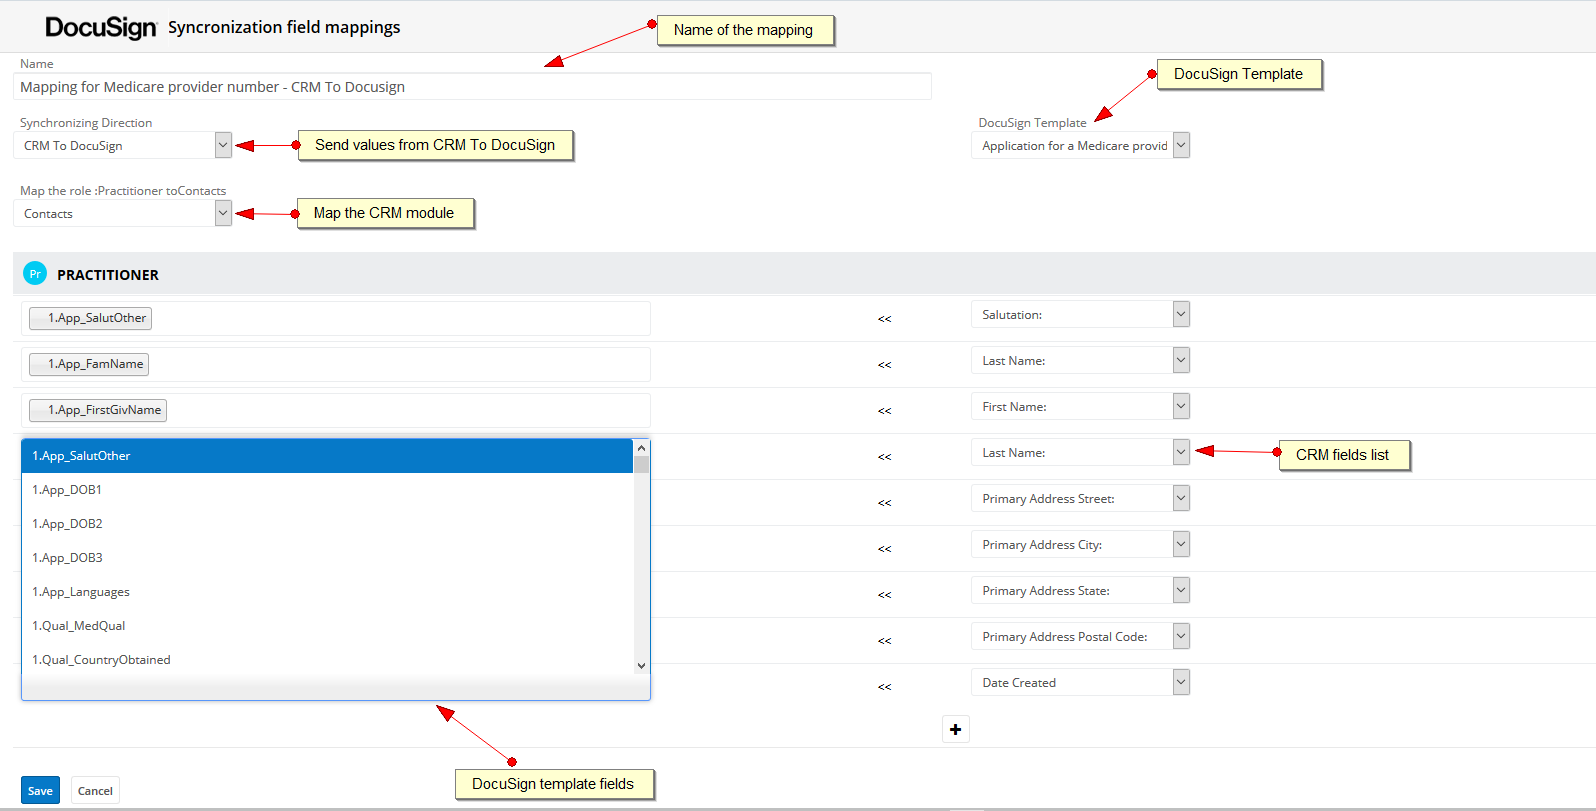This screenshot has height=811, width=1596.
Task: Open the Salutation CRM field dropdown
Action: click(1080, 314)
